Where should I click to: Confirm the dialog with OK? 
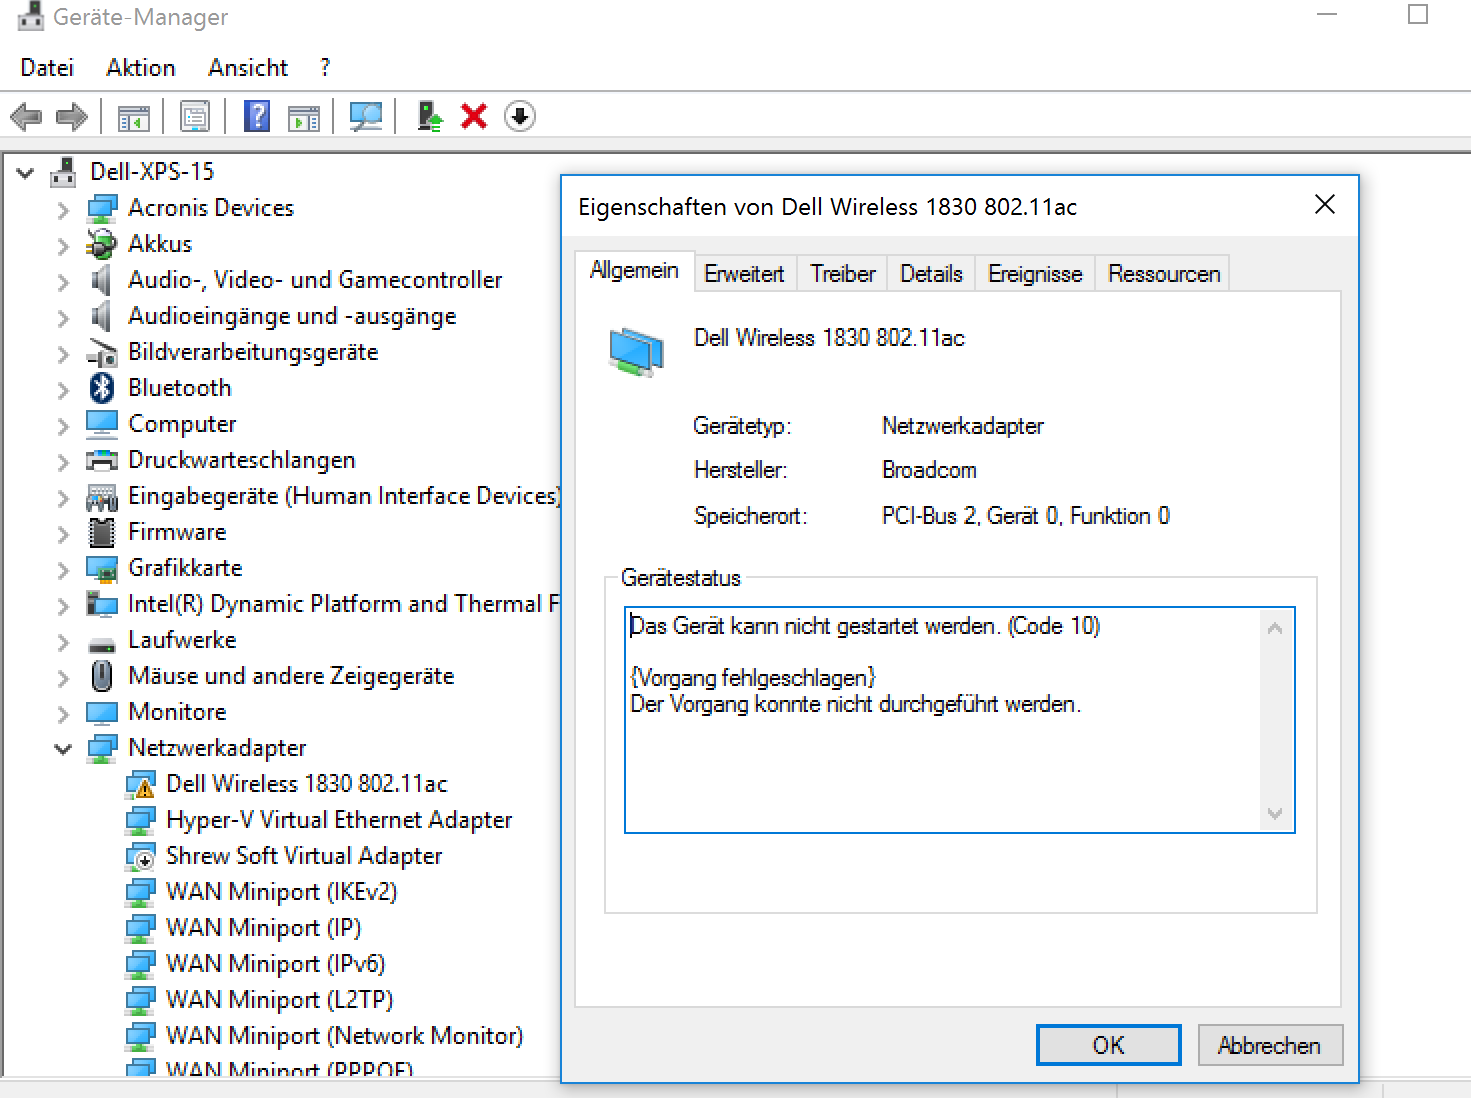tap(1108, 1045)
